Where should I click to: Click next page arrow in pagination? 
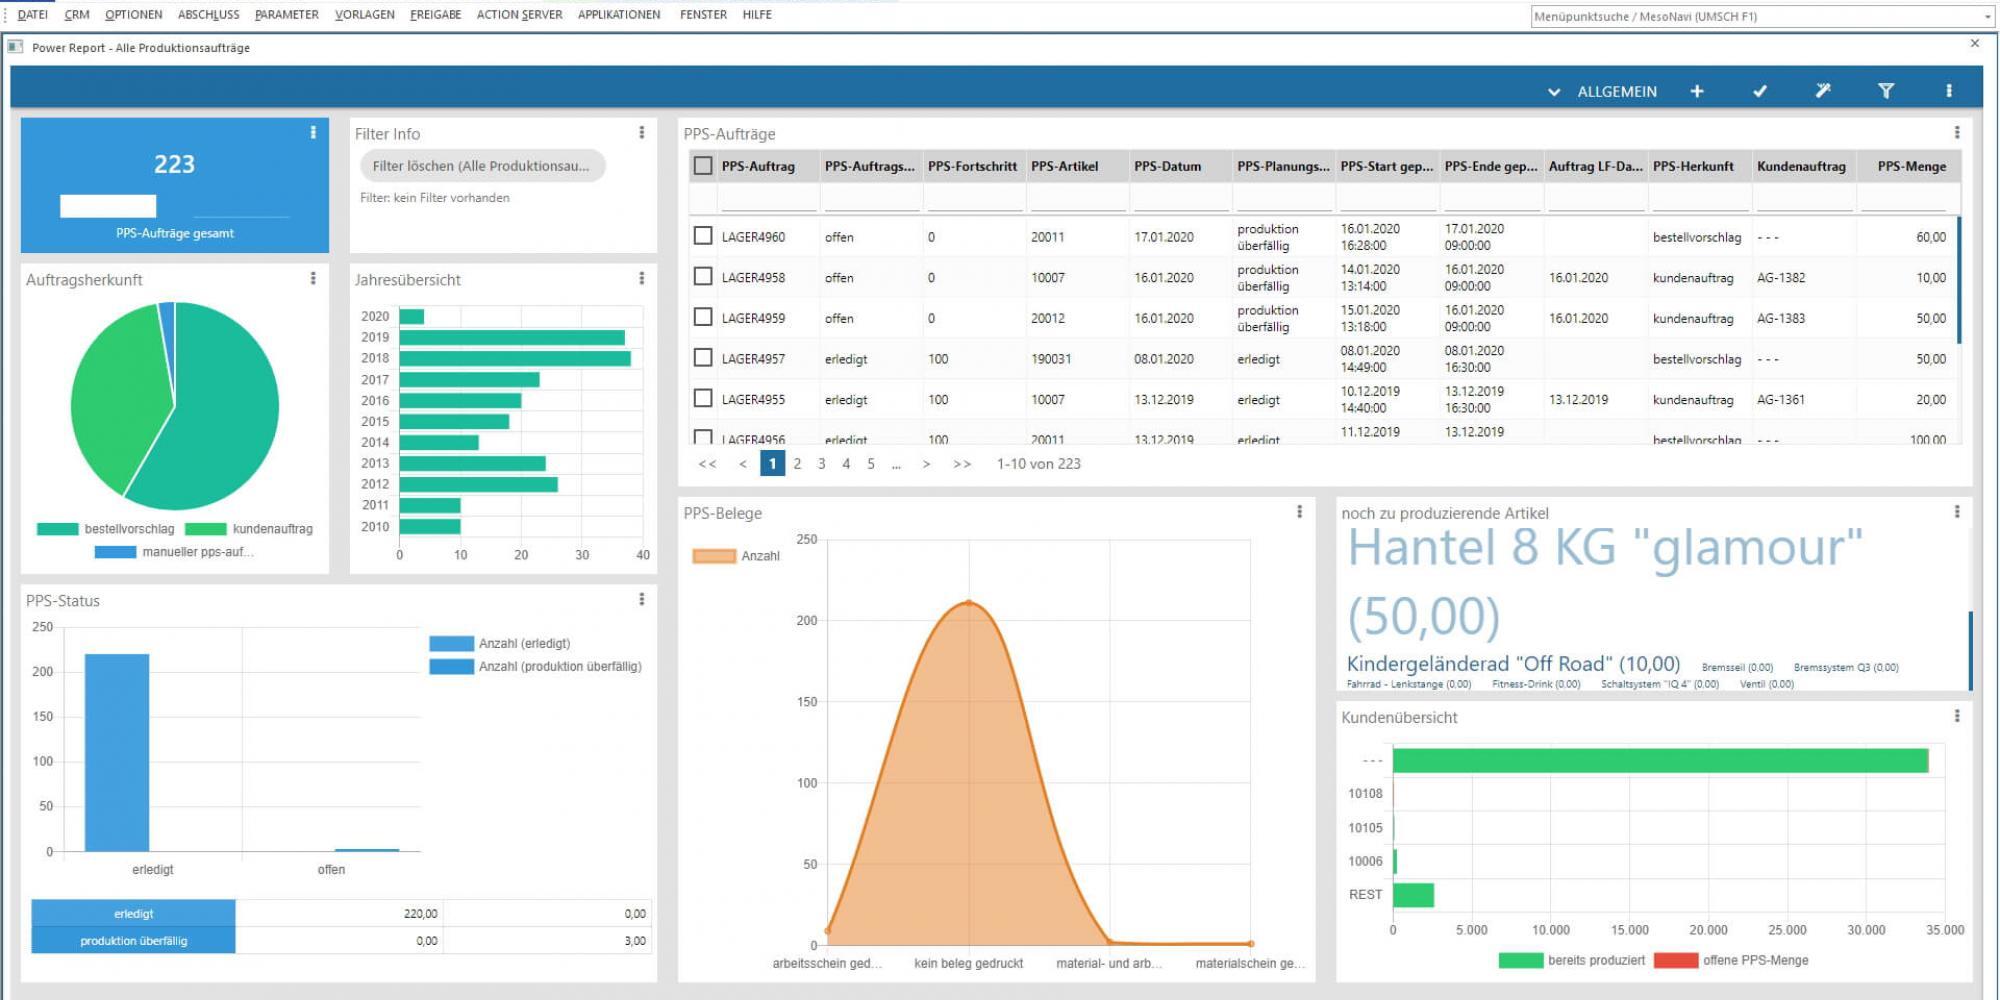point(926,463)
